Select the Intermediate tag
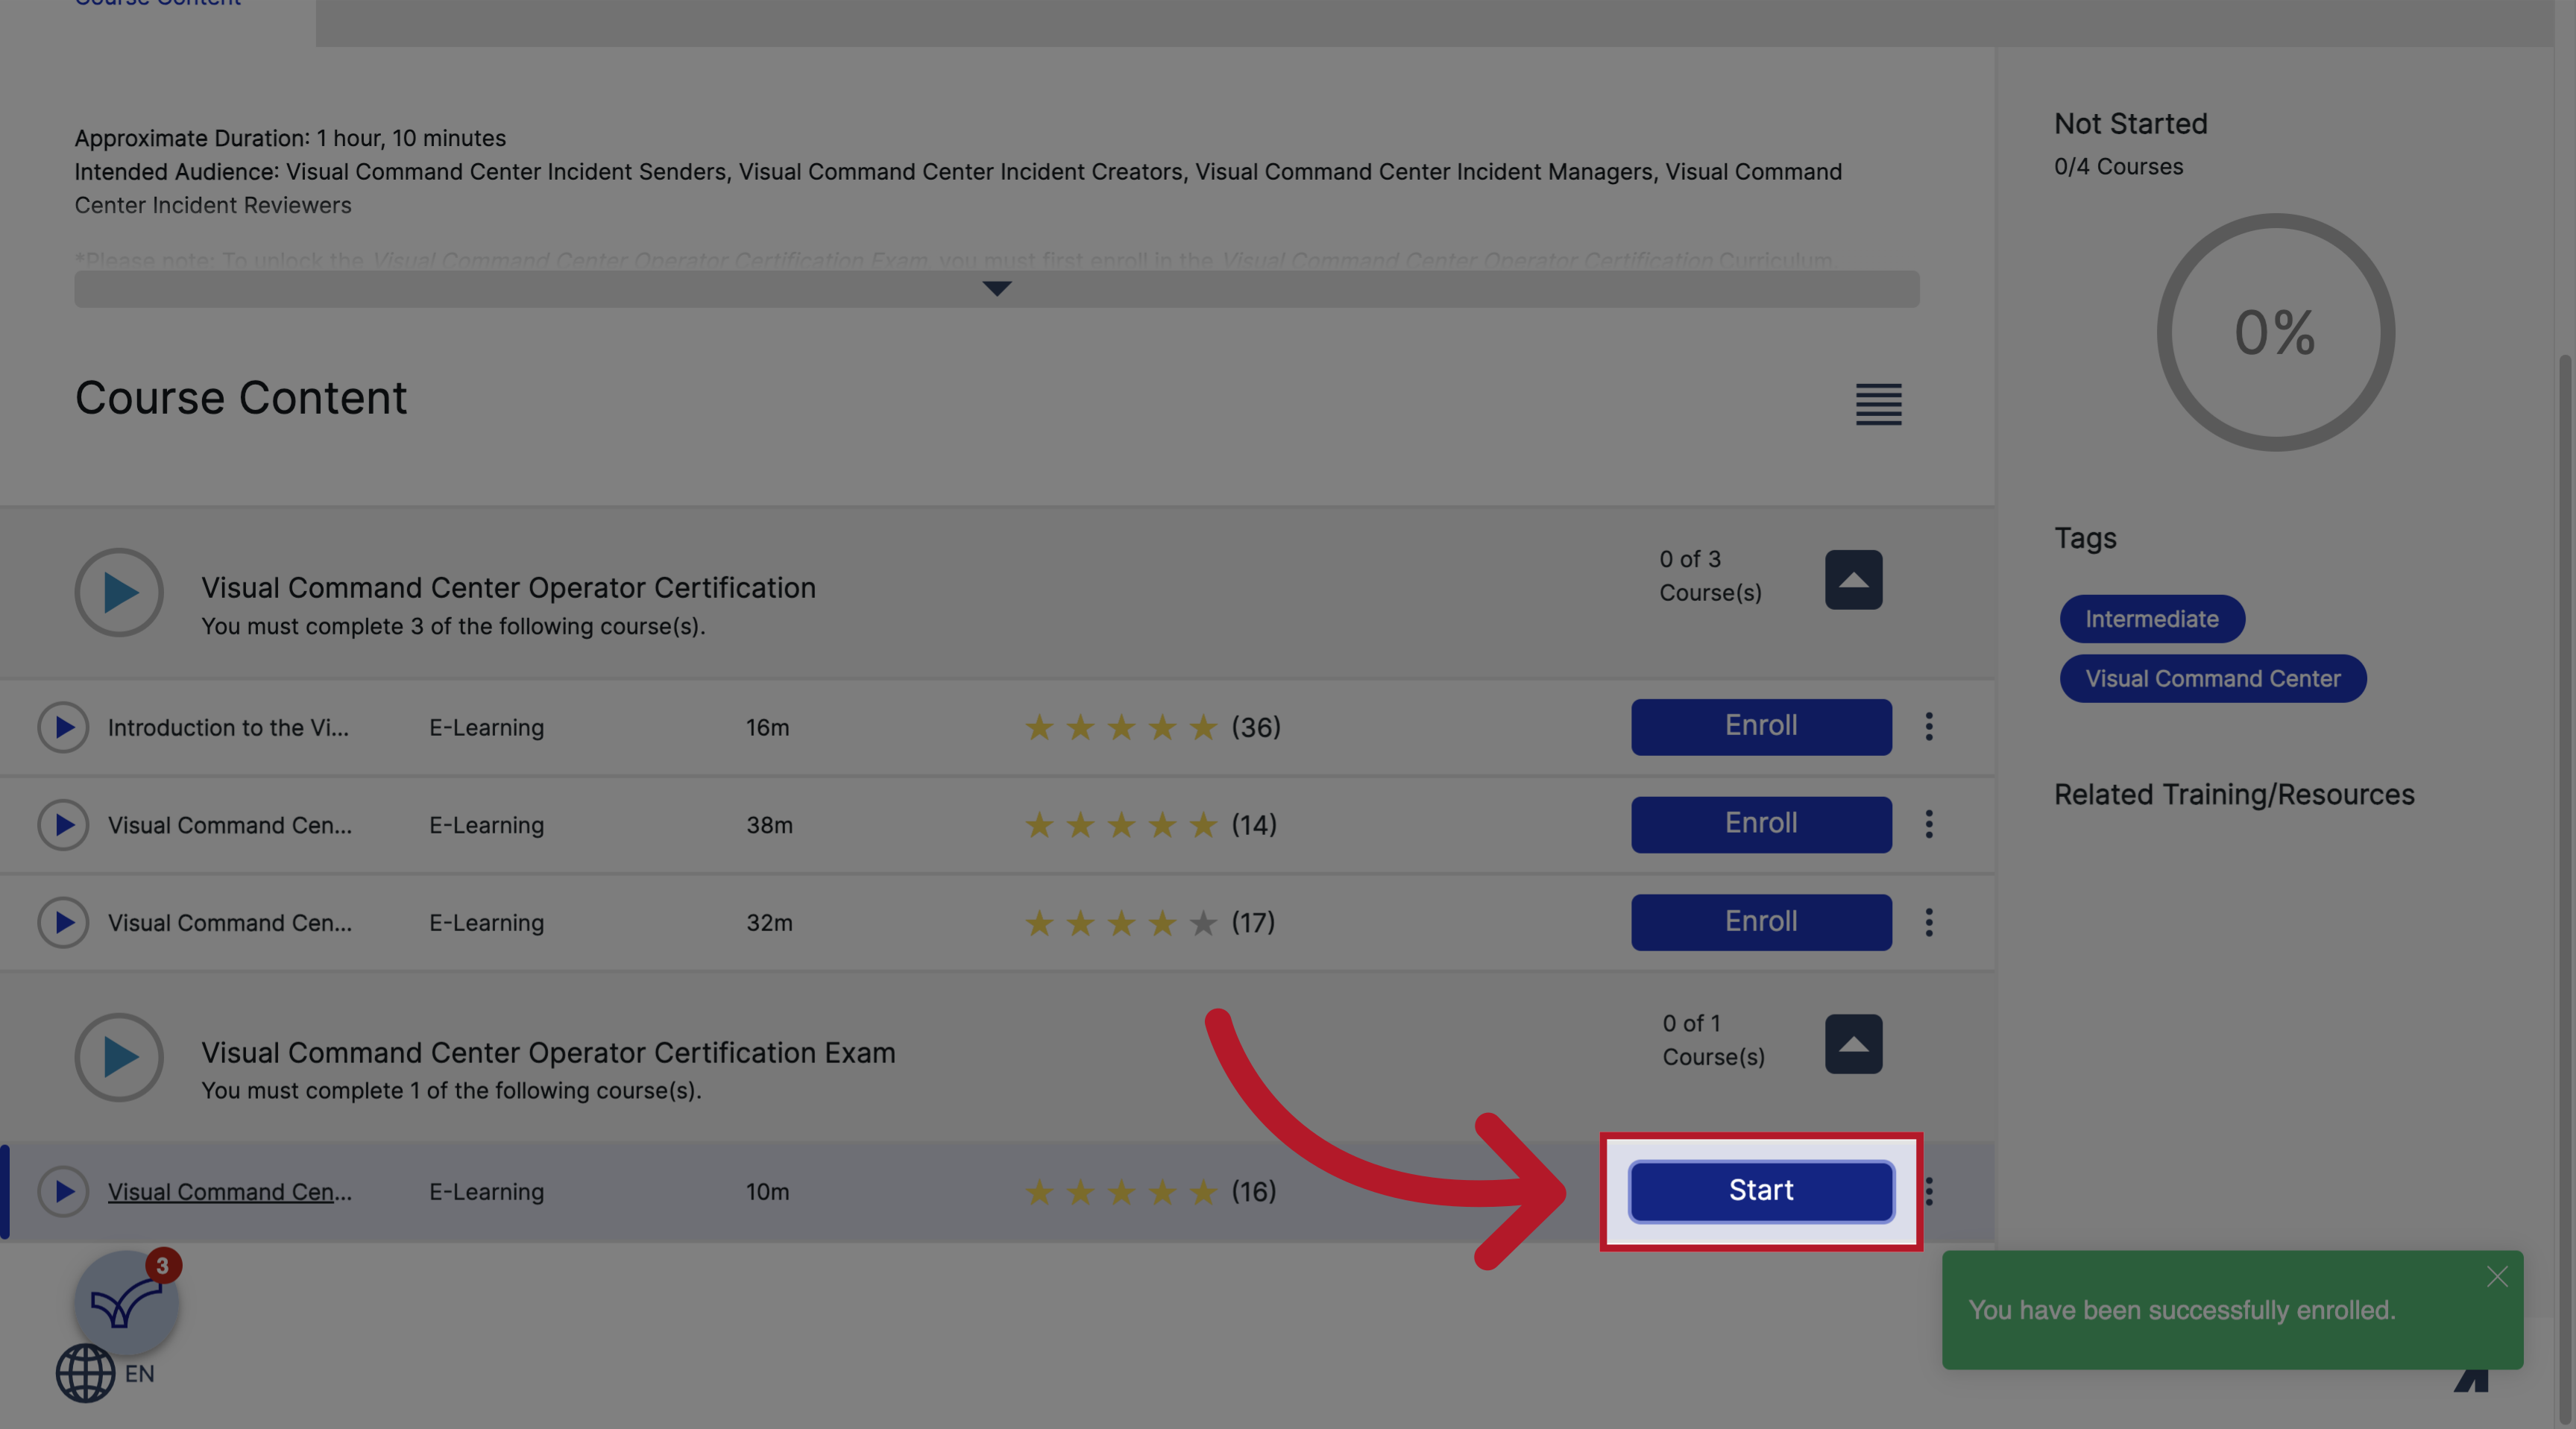The image size is (2576, 1429). click(2151, 619)
